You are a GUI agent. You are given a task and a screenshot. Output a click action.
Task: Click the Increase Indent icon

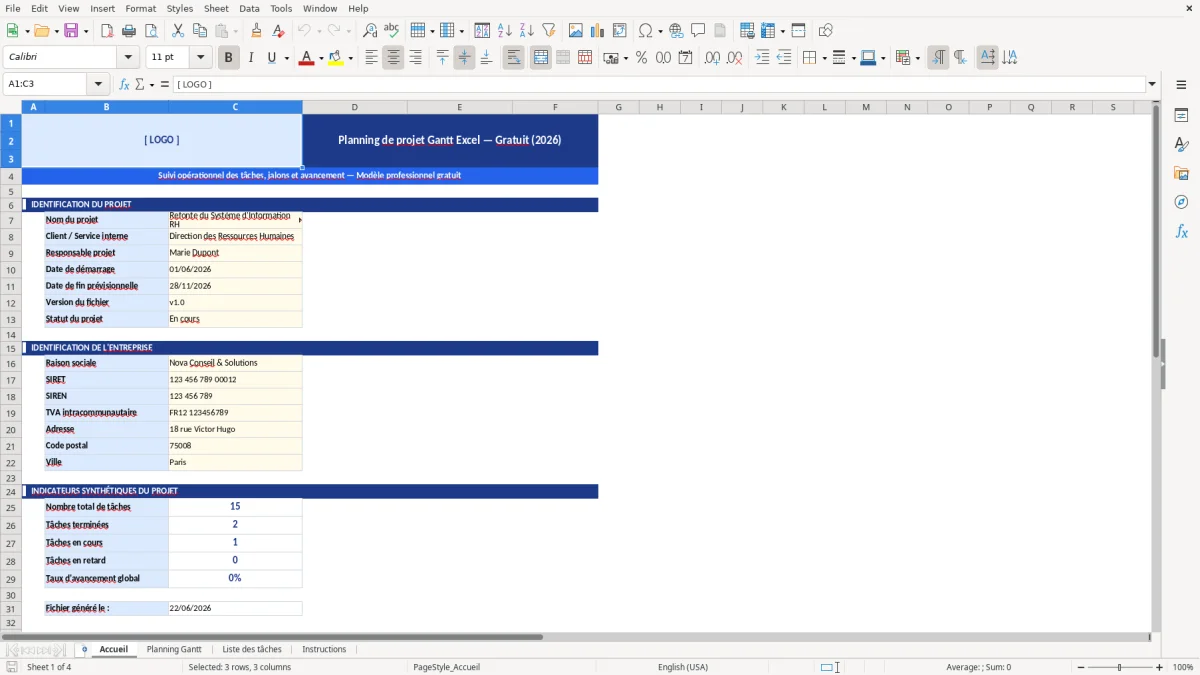pos(762,58)
